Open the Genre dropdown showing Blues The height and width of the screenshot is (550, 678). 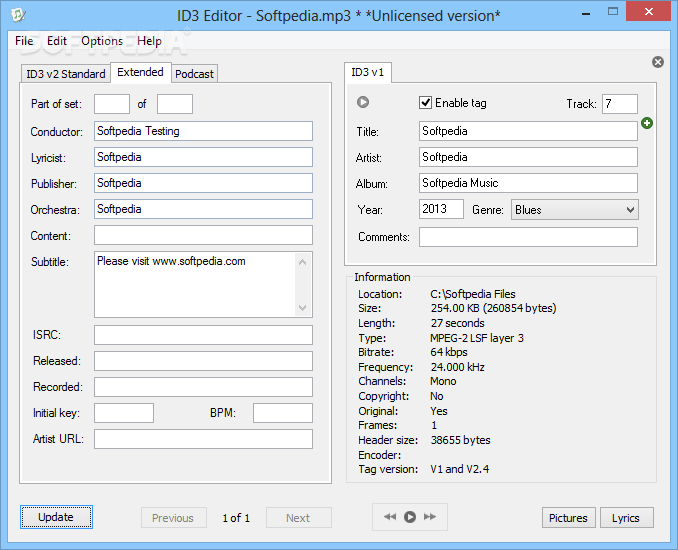[x=575, y=210]
